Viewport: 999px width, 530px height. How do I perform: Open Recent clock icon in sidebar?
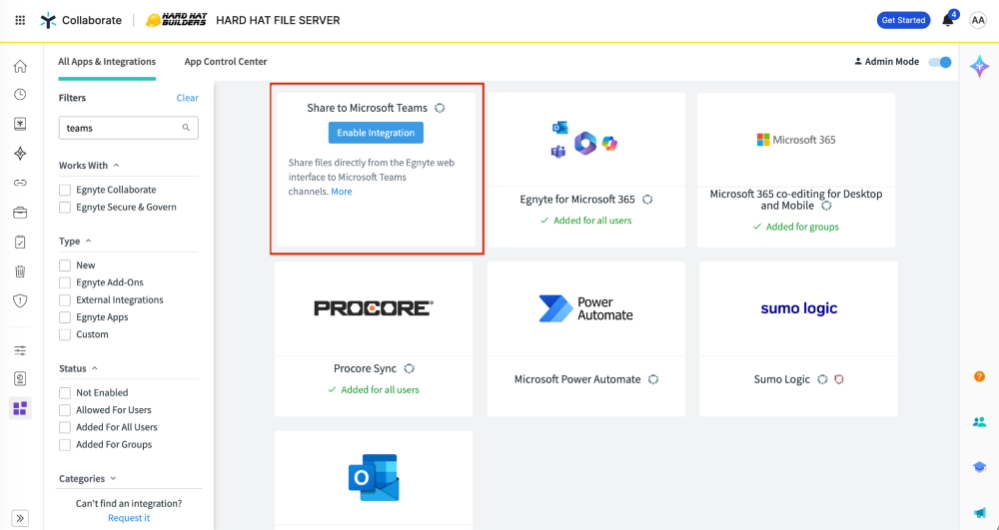(x=20, y=95)
